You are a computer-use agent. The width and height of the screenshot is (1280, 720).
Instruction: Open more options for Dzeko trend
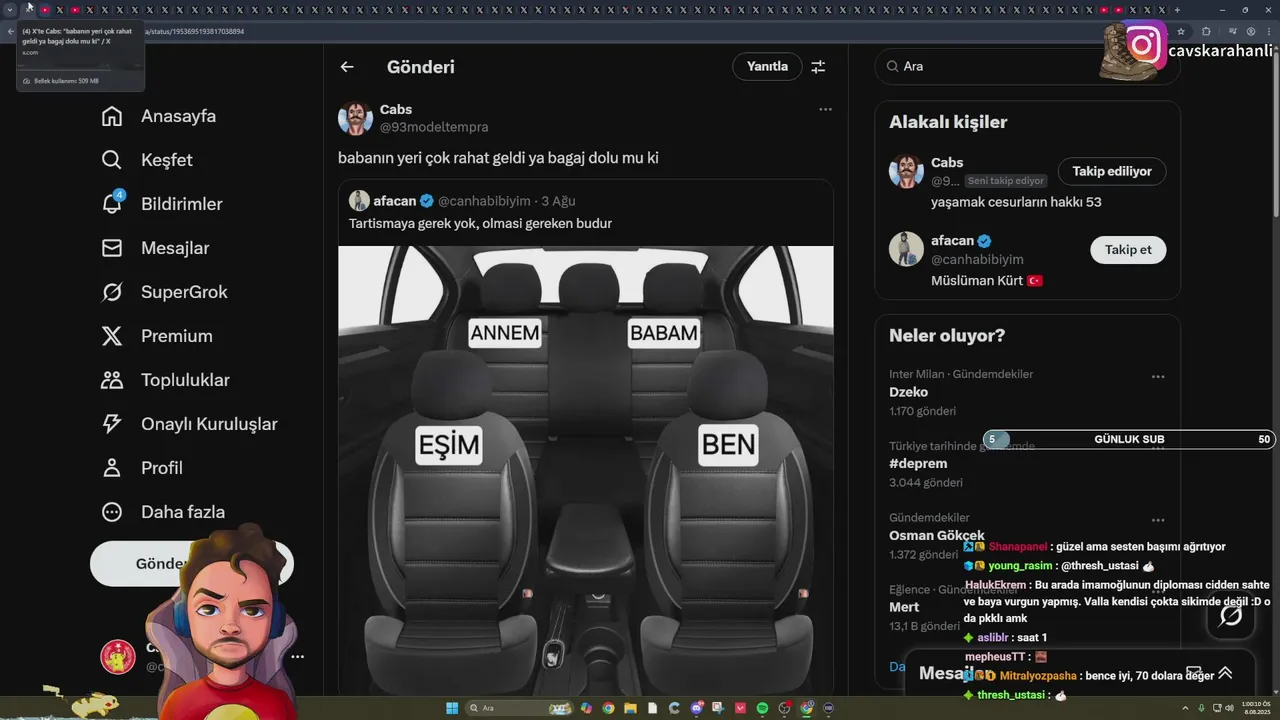pyautogui.click(x=1157, y=377)
